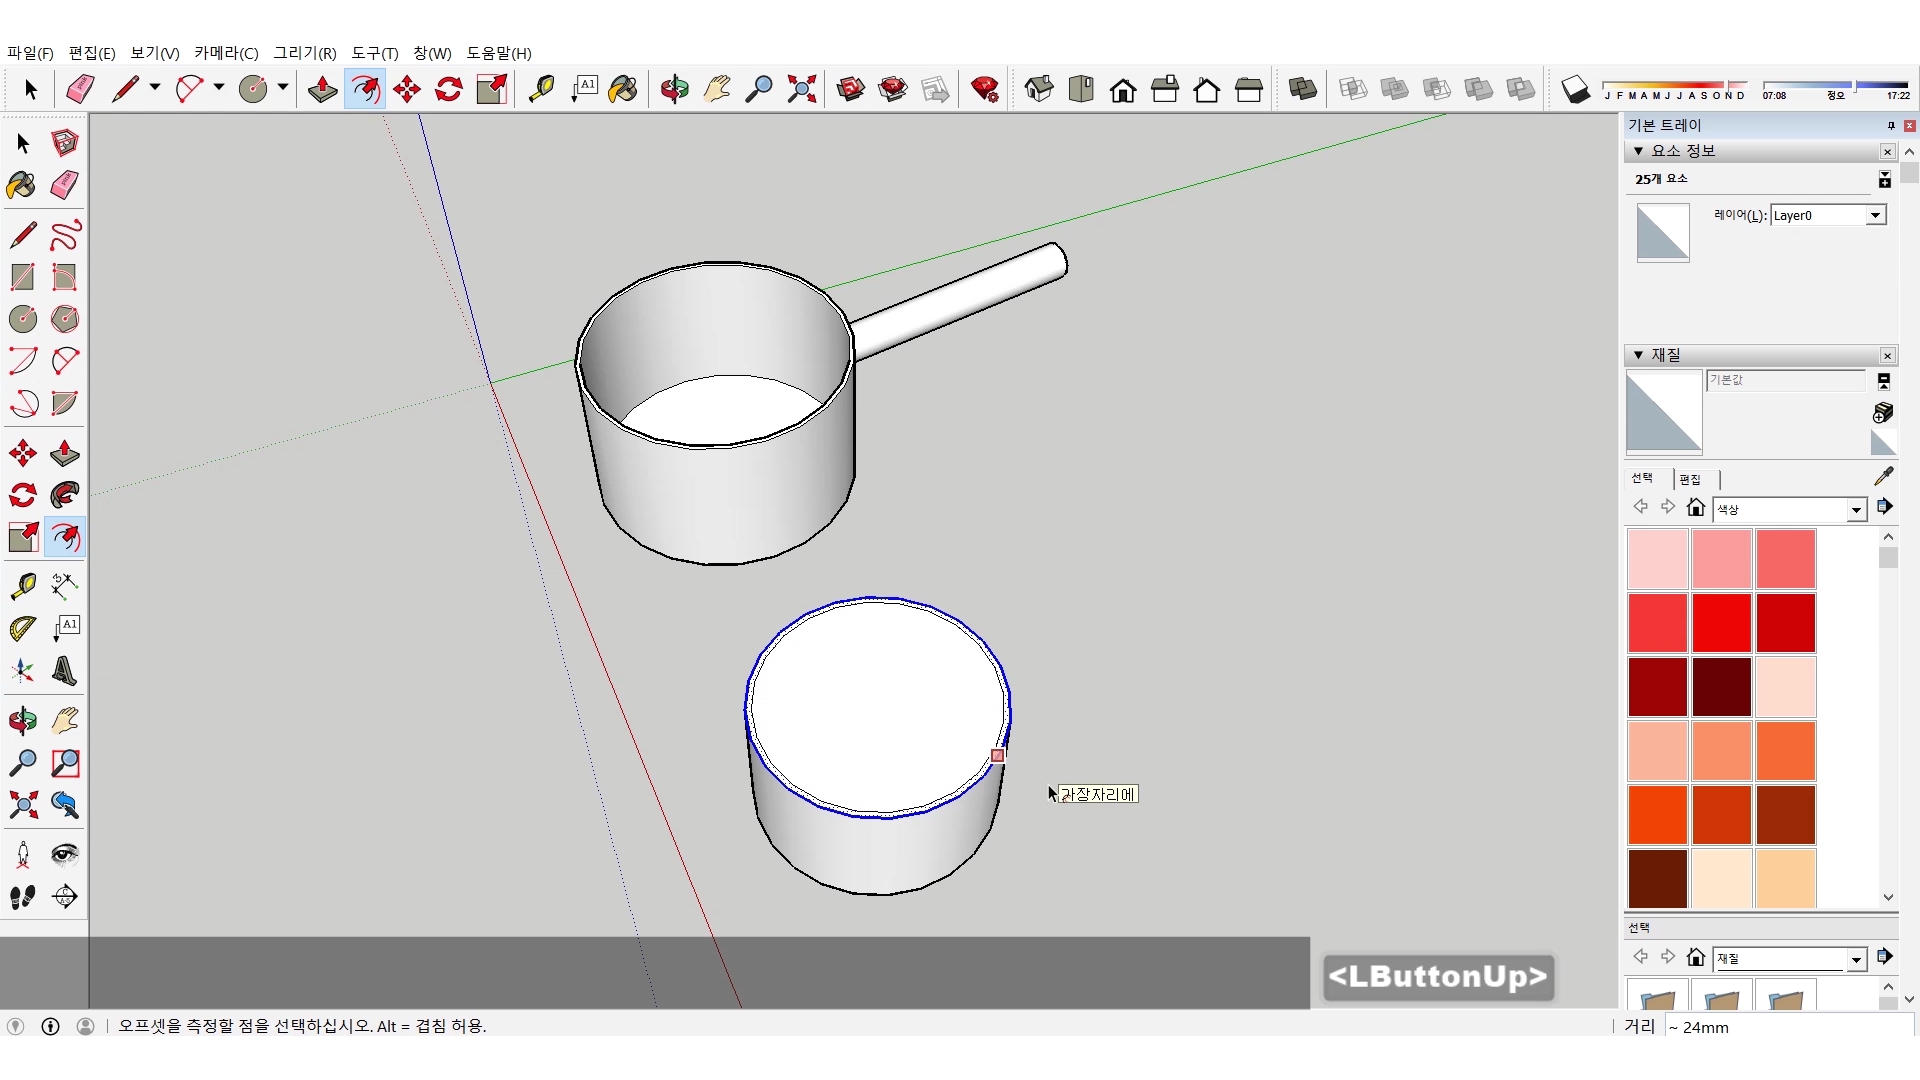Open the 카메라(C) menu
The height and width of the screenshot is (1080, 1920).
coord(226,53)
